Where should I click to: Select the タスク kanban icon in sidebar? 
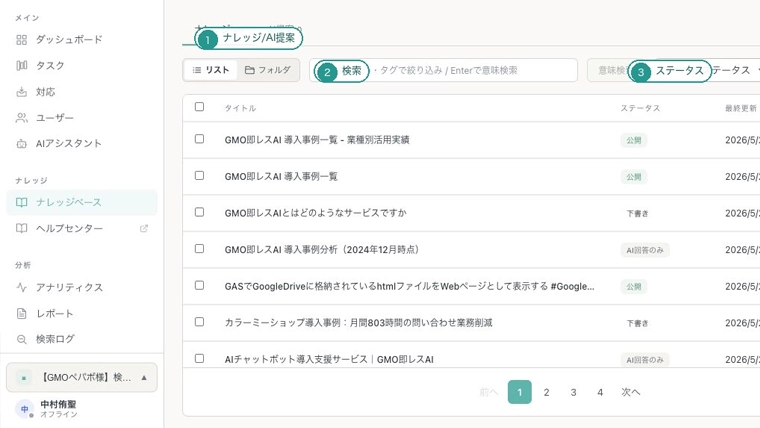(x=21, y=65)
